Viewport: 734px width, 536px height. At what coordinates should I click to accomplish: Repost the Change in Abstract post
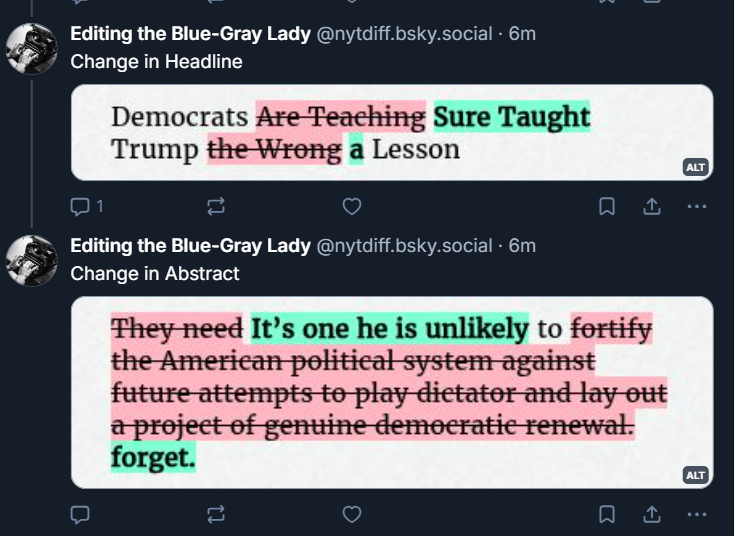click(x=216, y=514)
